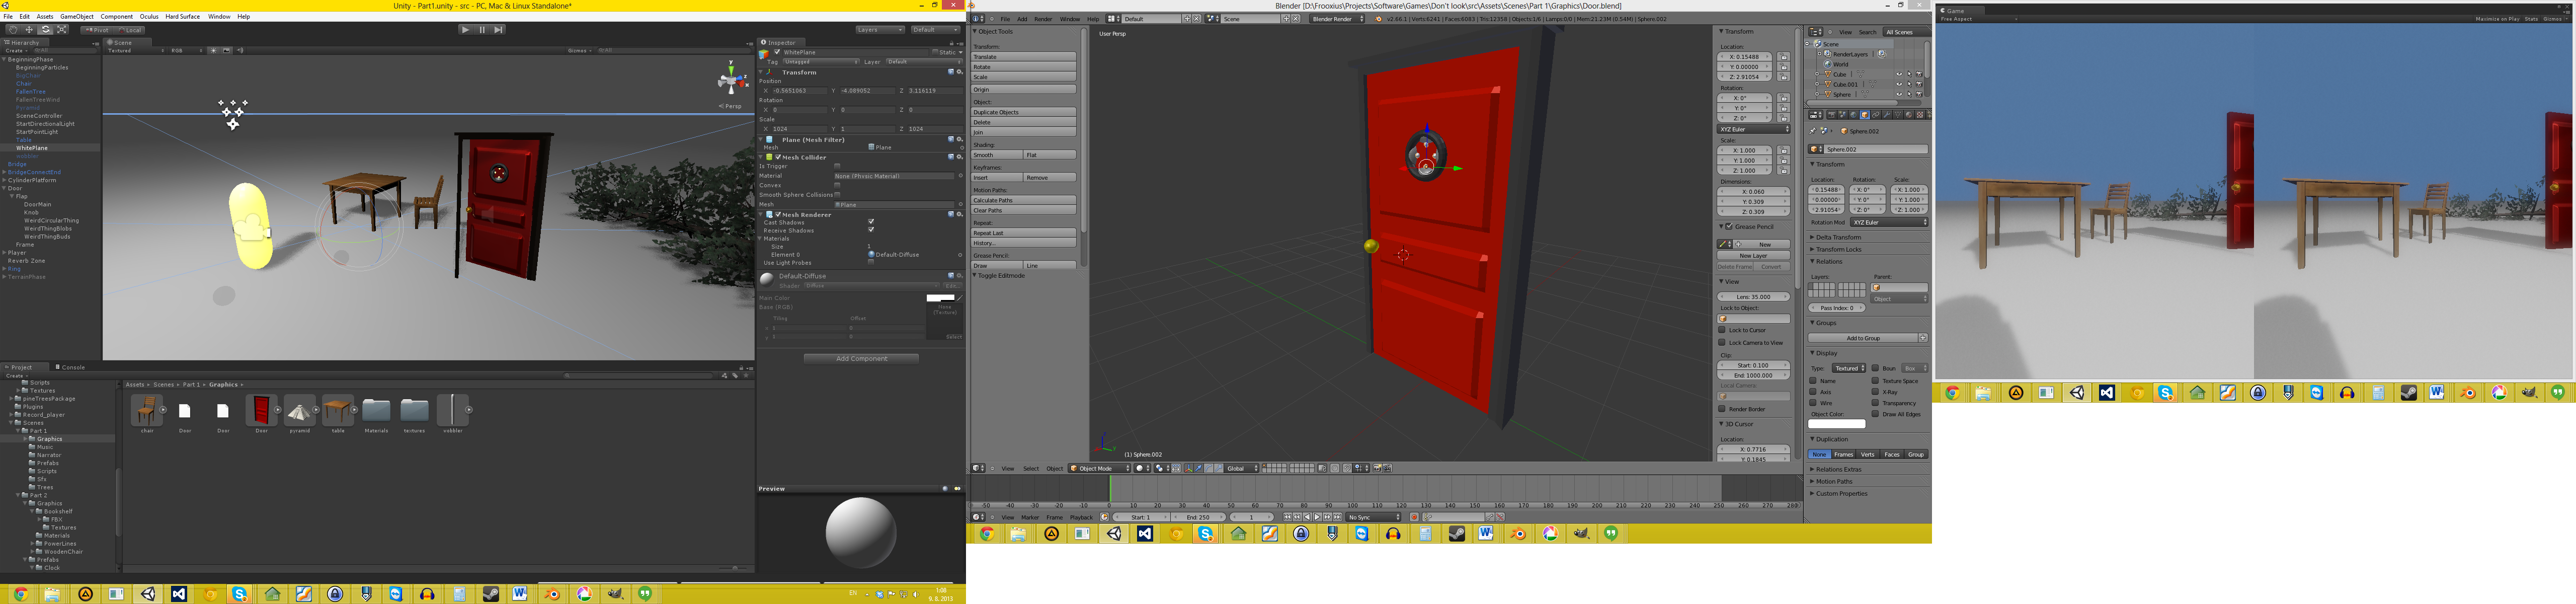2576x604 pixels.
Task: Select the Unity Rotate tool
Action: tap(45, 30)
